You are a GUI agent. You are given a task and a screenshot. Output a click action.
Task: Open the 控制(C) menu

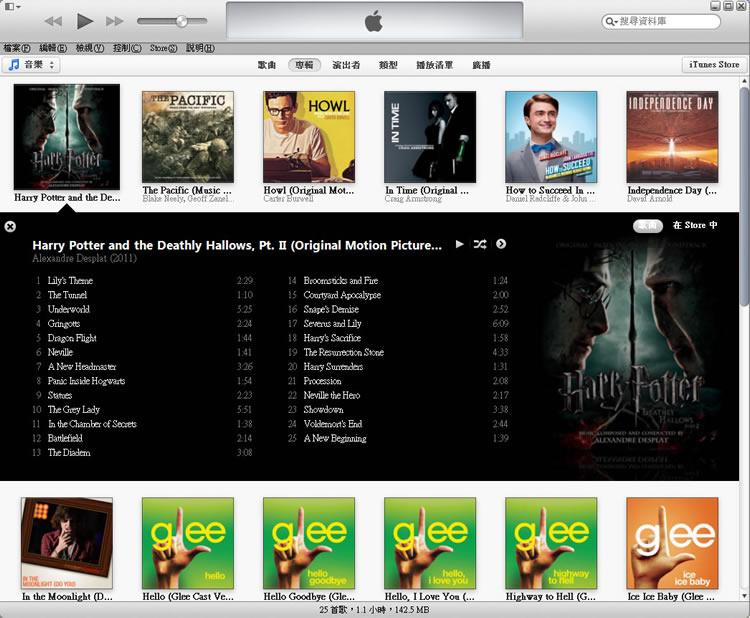point(127,48)
